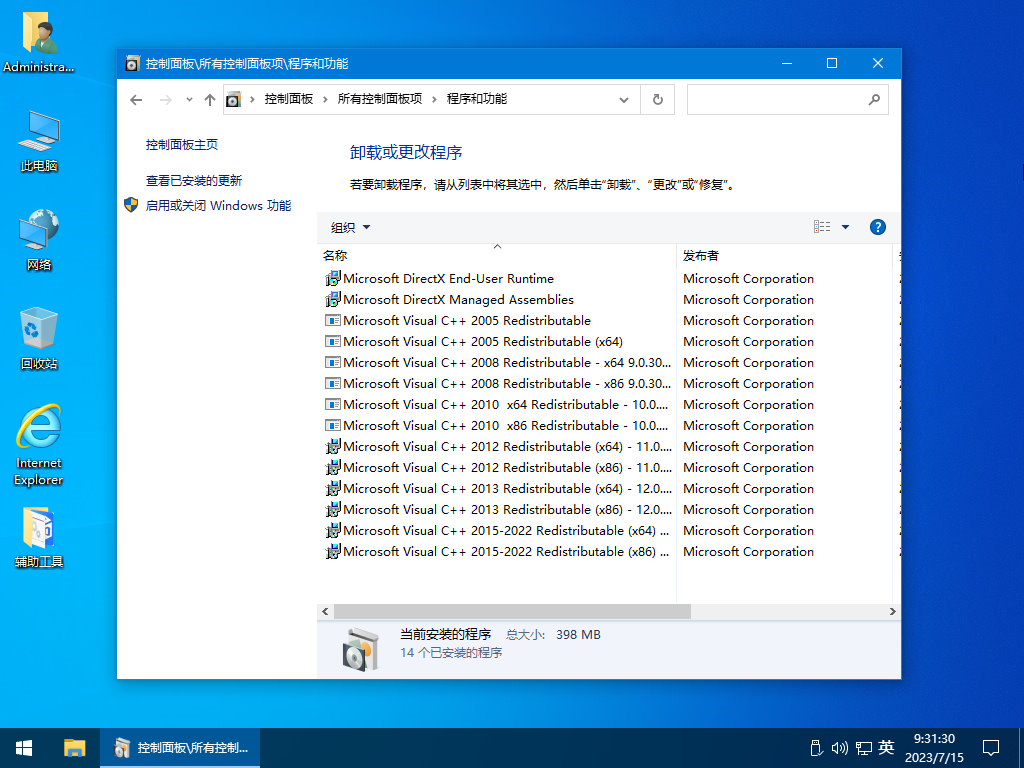Click the horizontal scrollbar thumb
The image size is (1024, 768).
[x=512, y=611]
